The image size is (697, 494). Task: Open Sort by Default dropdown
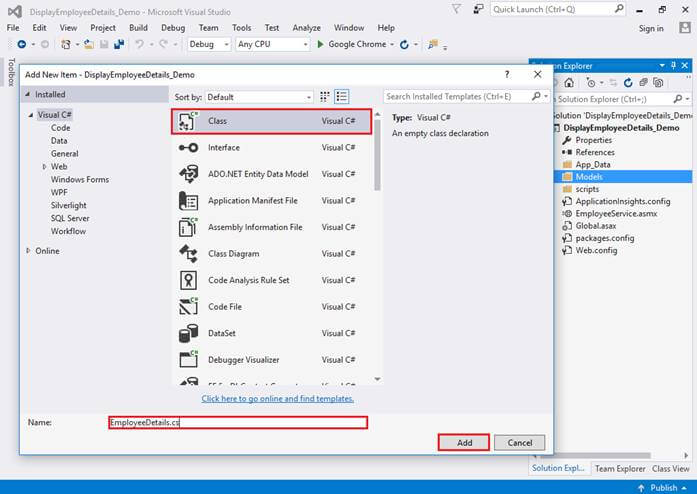[x=259, y=97]
